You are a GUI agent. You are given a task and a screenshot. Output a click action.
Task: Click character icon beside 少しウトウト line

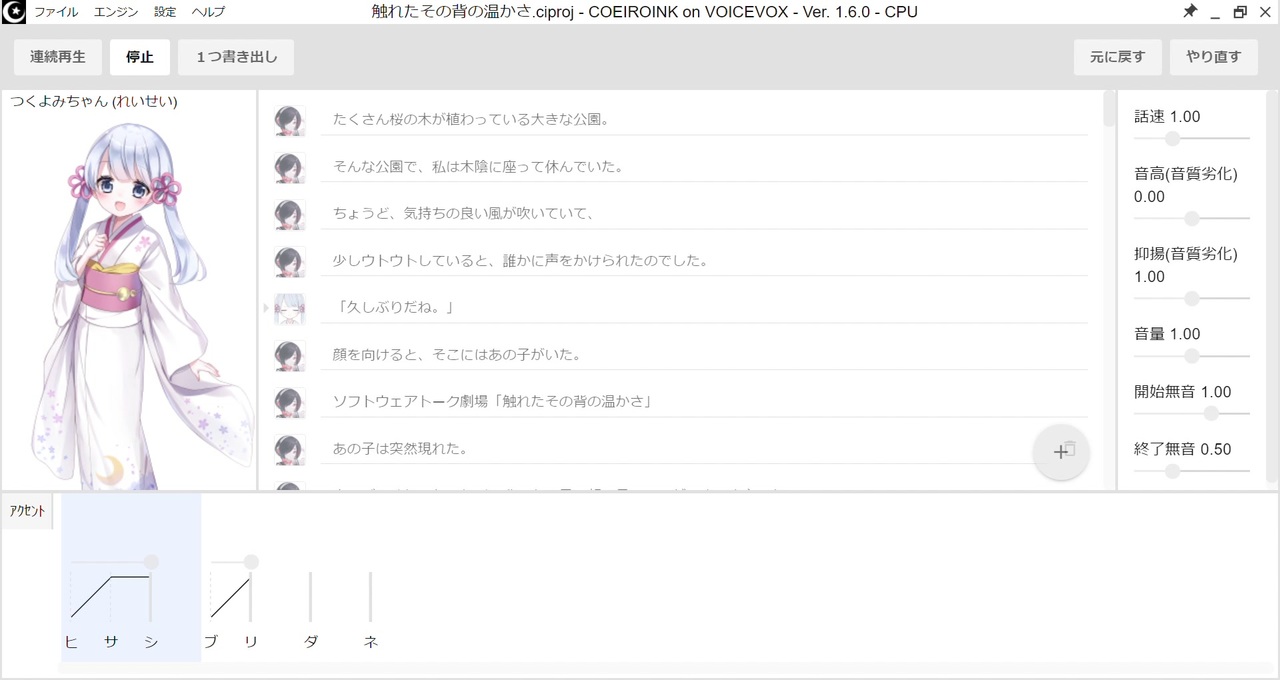[289, 261]
